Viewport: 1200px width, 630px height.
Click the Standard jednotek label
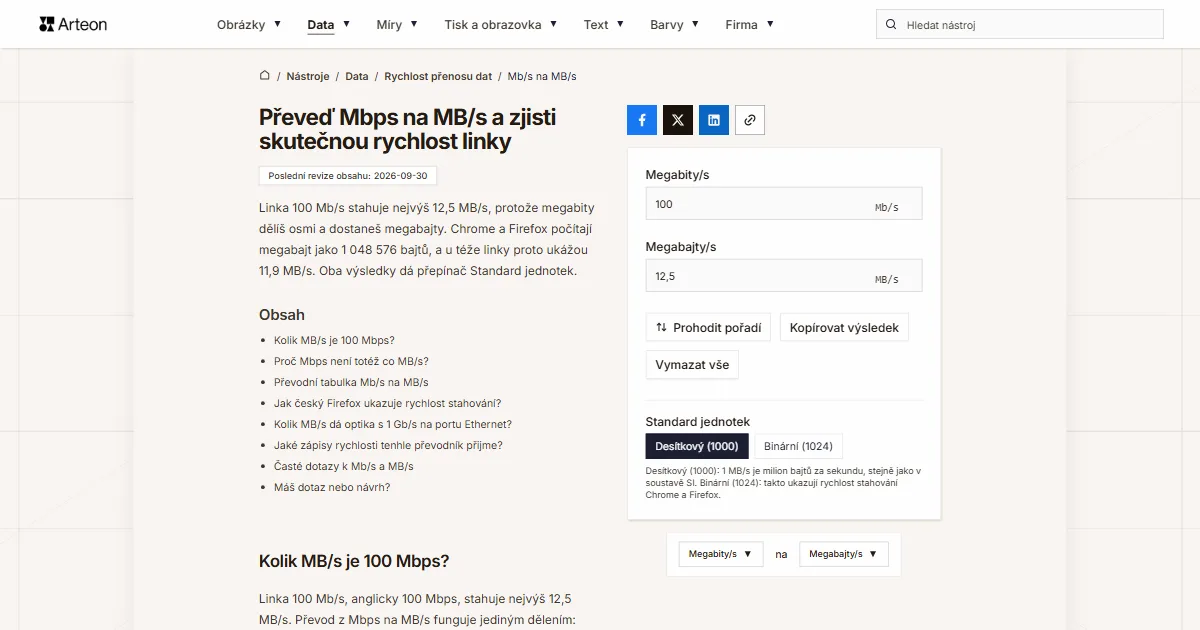coord(698,422)
